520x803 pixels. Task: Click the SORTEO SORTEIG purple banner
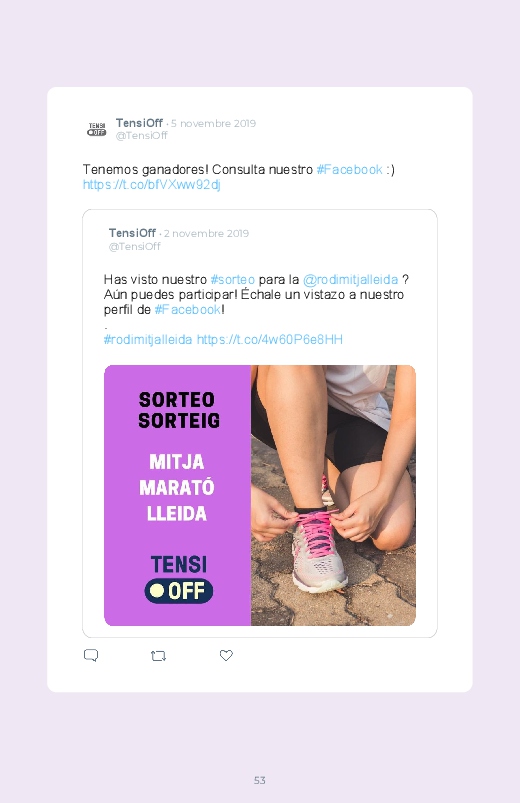click(177, 495)
